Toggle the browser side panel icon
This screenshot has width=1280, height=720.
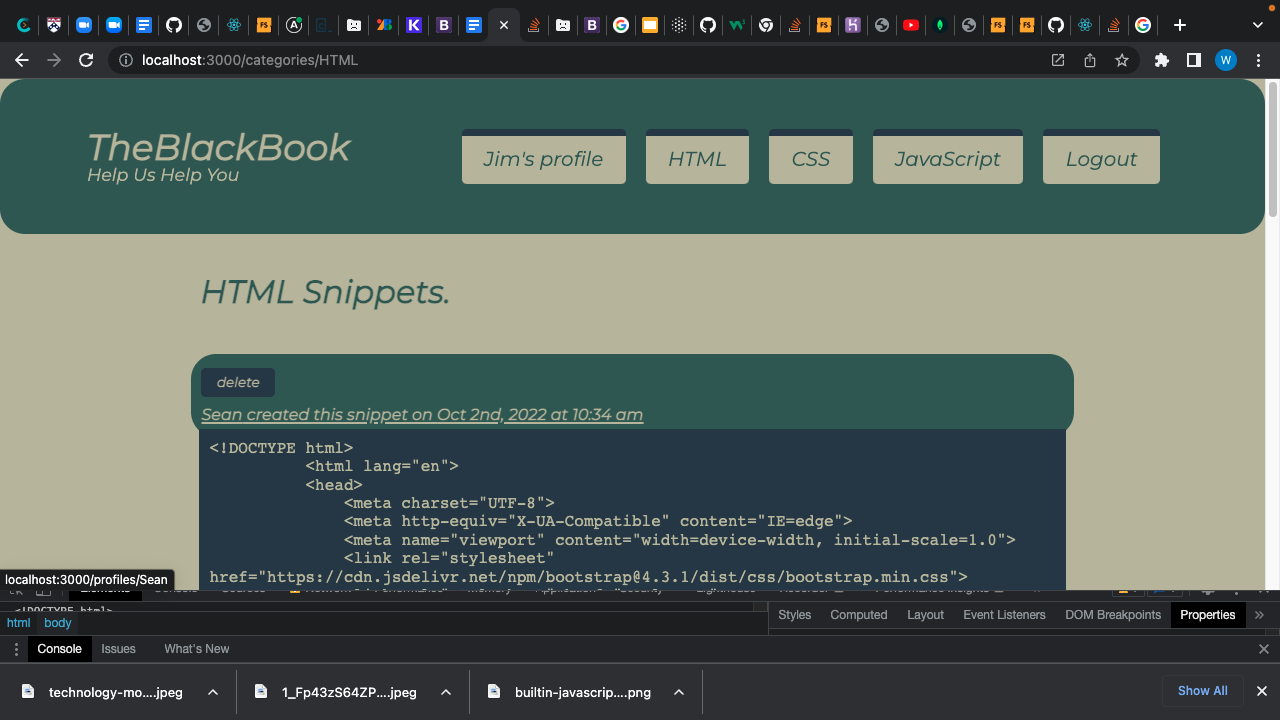pos(1193,60)
